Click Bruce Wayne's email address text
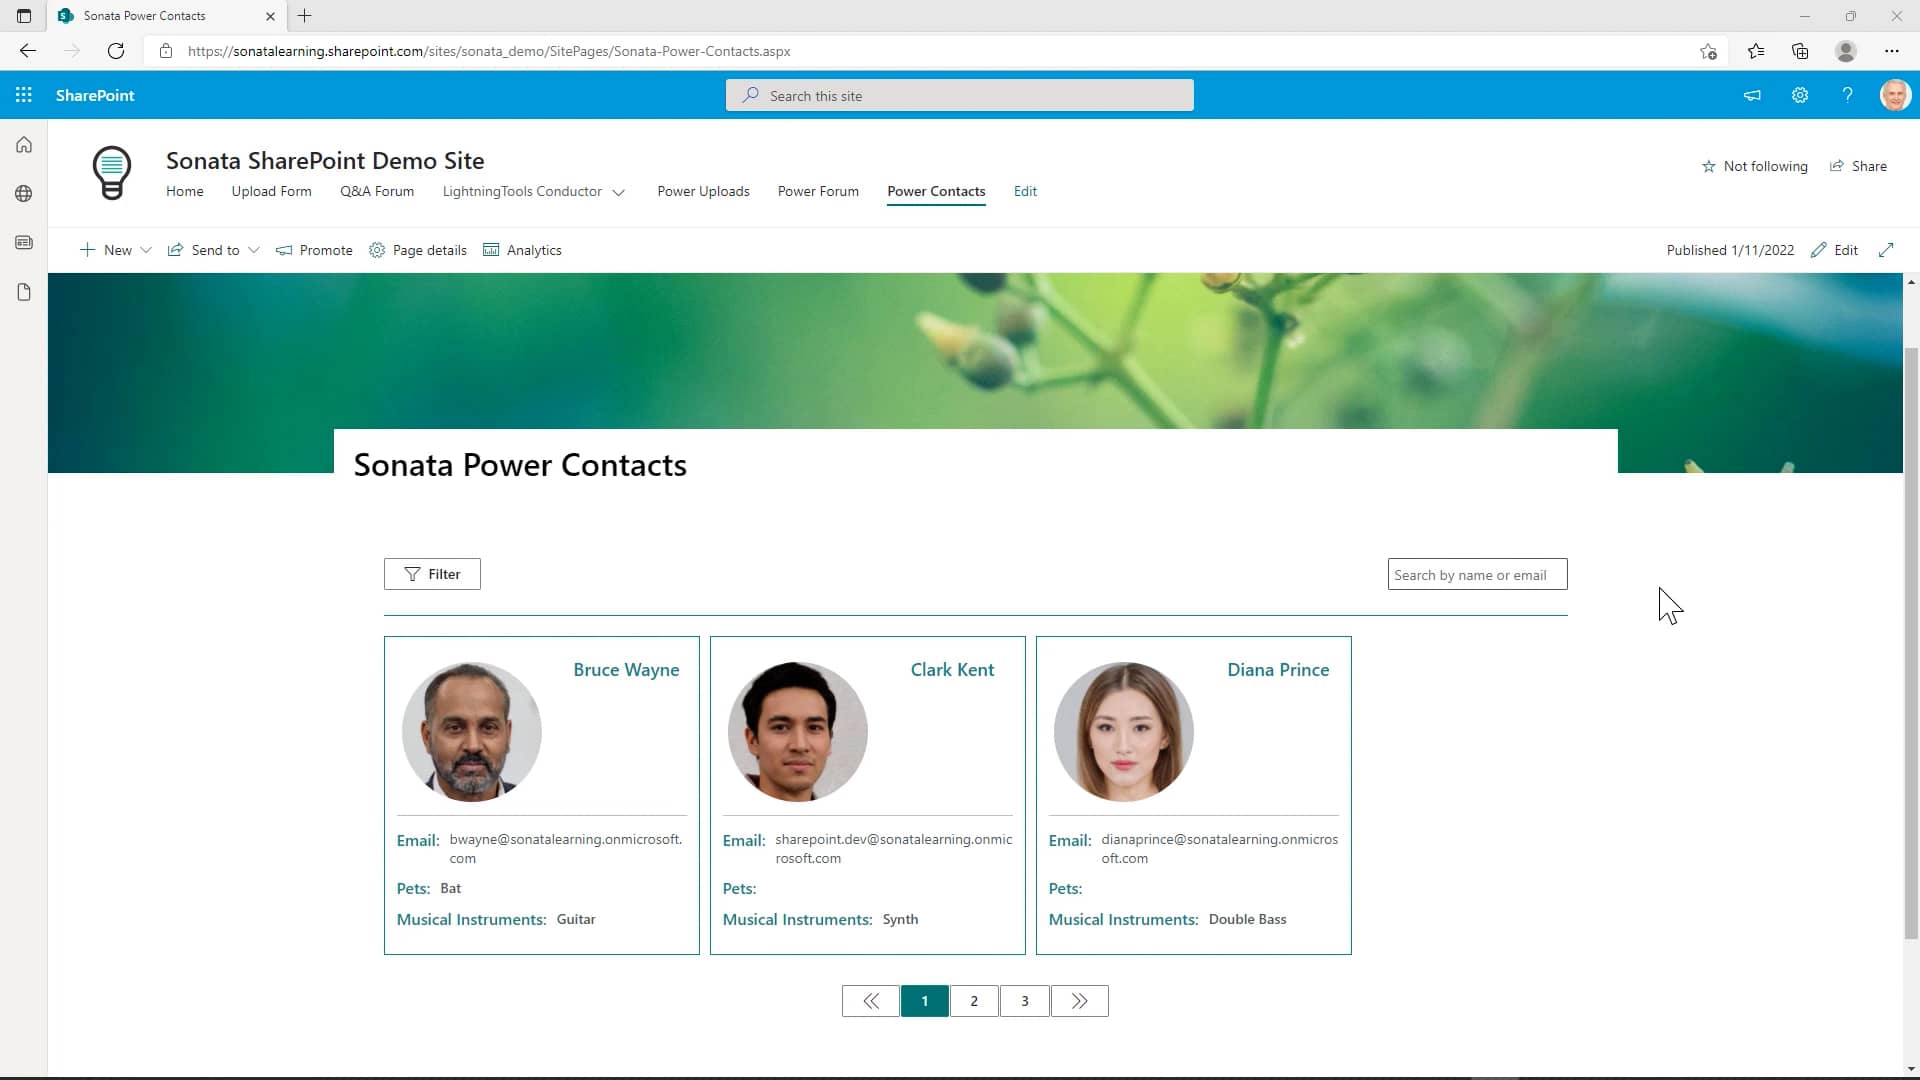 [x=565, y=848]
